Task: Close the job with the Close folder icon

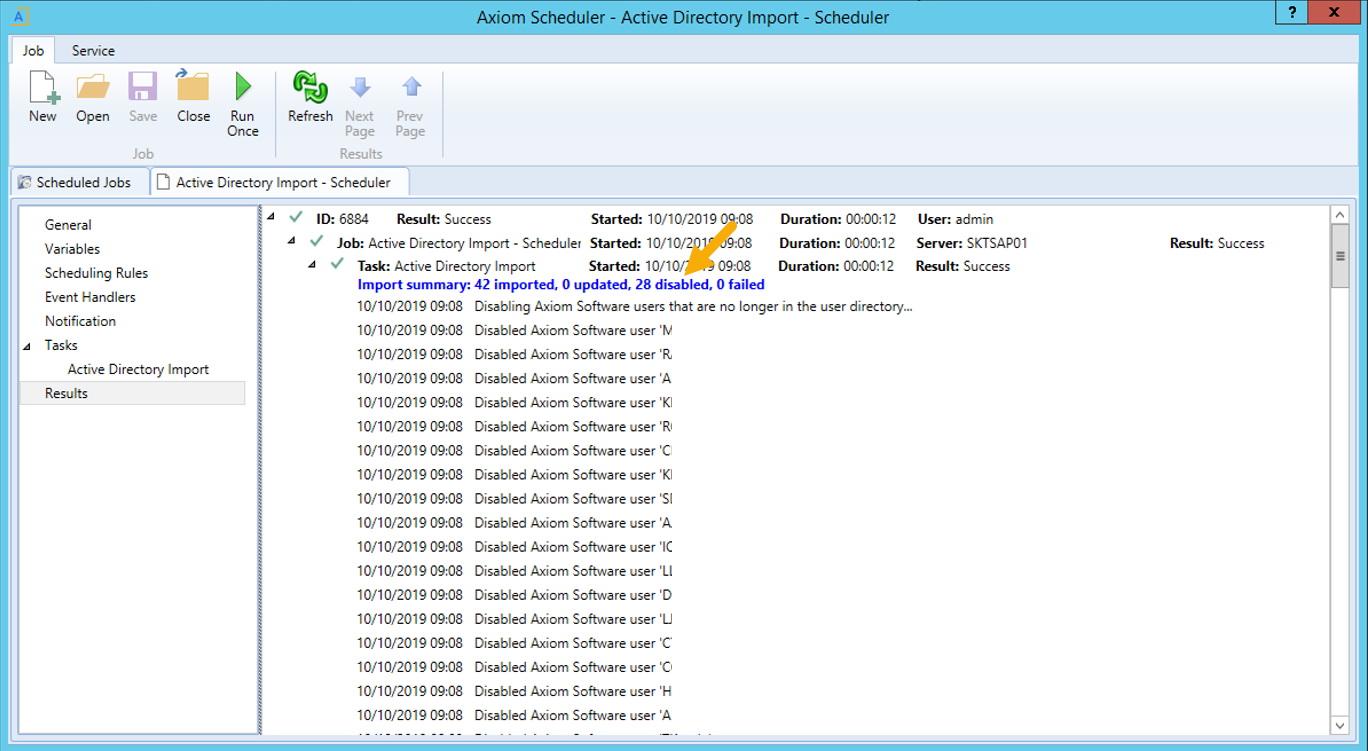Action: [193, 97]
